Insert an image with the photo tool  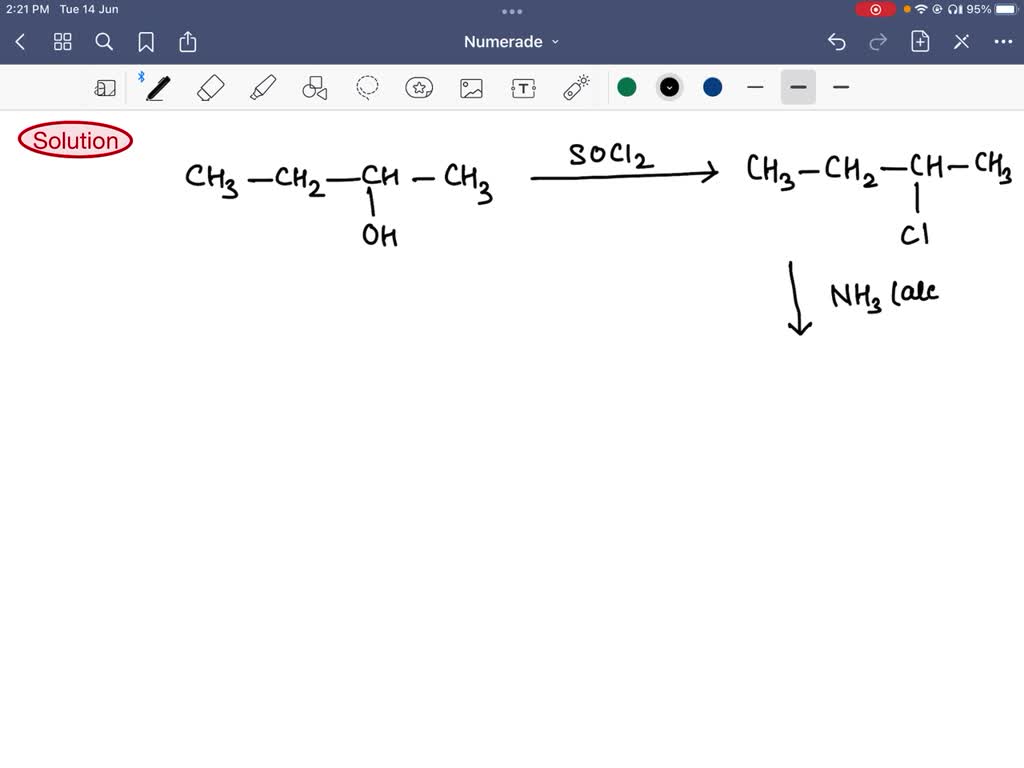click(471, 87)
